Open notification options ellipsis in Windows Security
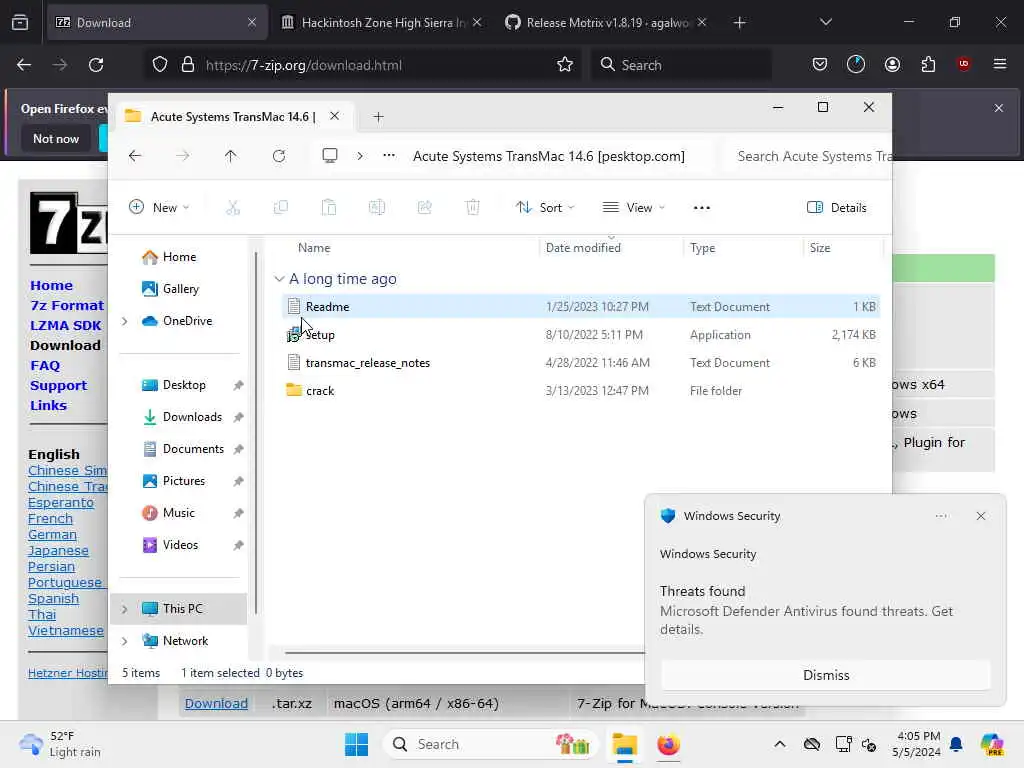This screenshot has width=1024, height=768. point(940,516)
